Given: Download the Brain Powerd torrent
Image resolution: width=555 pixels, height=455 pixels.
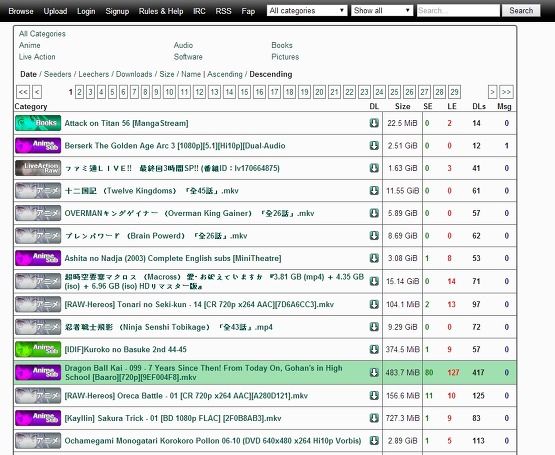Looking at the screenshot, I should coord(374,236).
